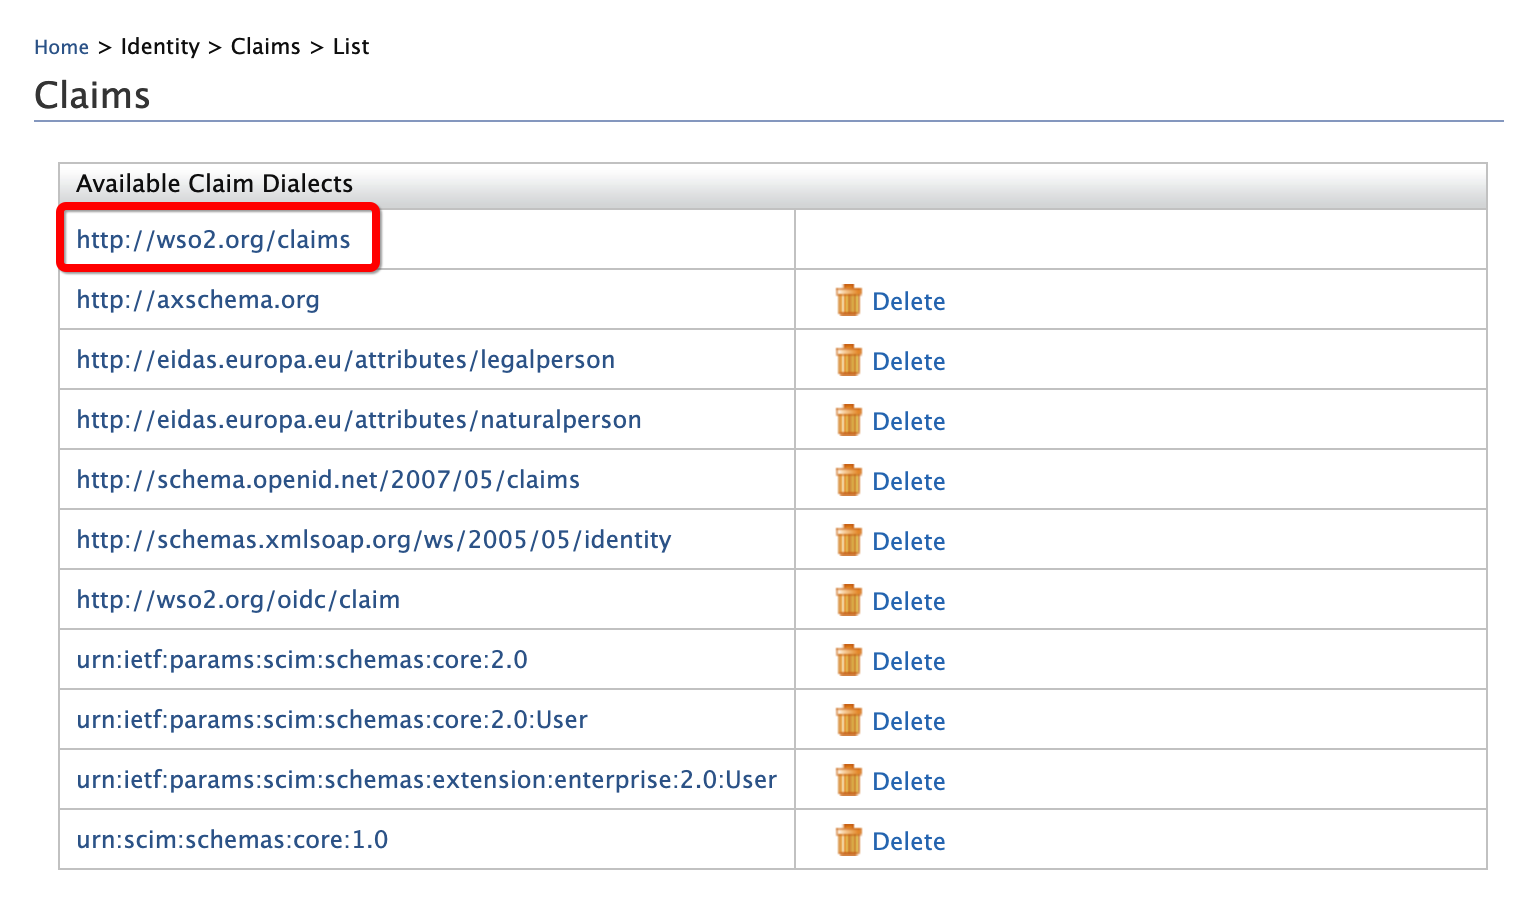The height and width of the screenshot is (922, 1530).
Task: Open urn:scim:schemas:core:1.0 dialect
Action: point(232,840)
